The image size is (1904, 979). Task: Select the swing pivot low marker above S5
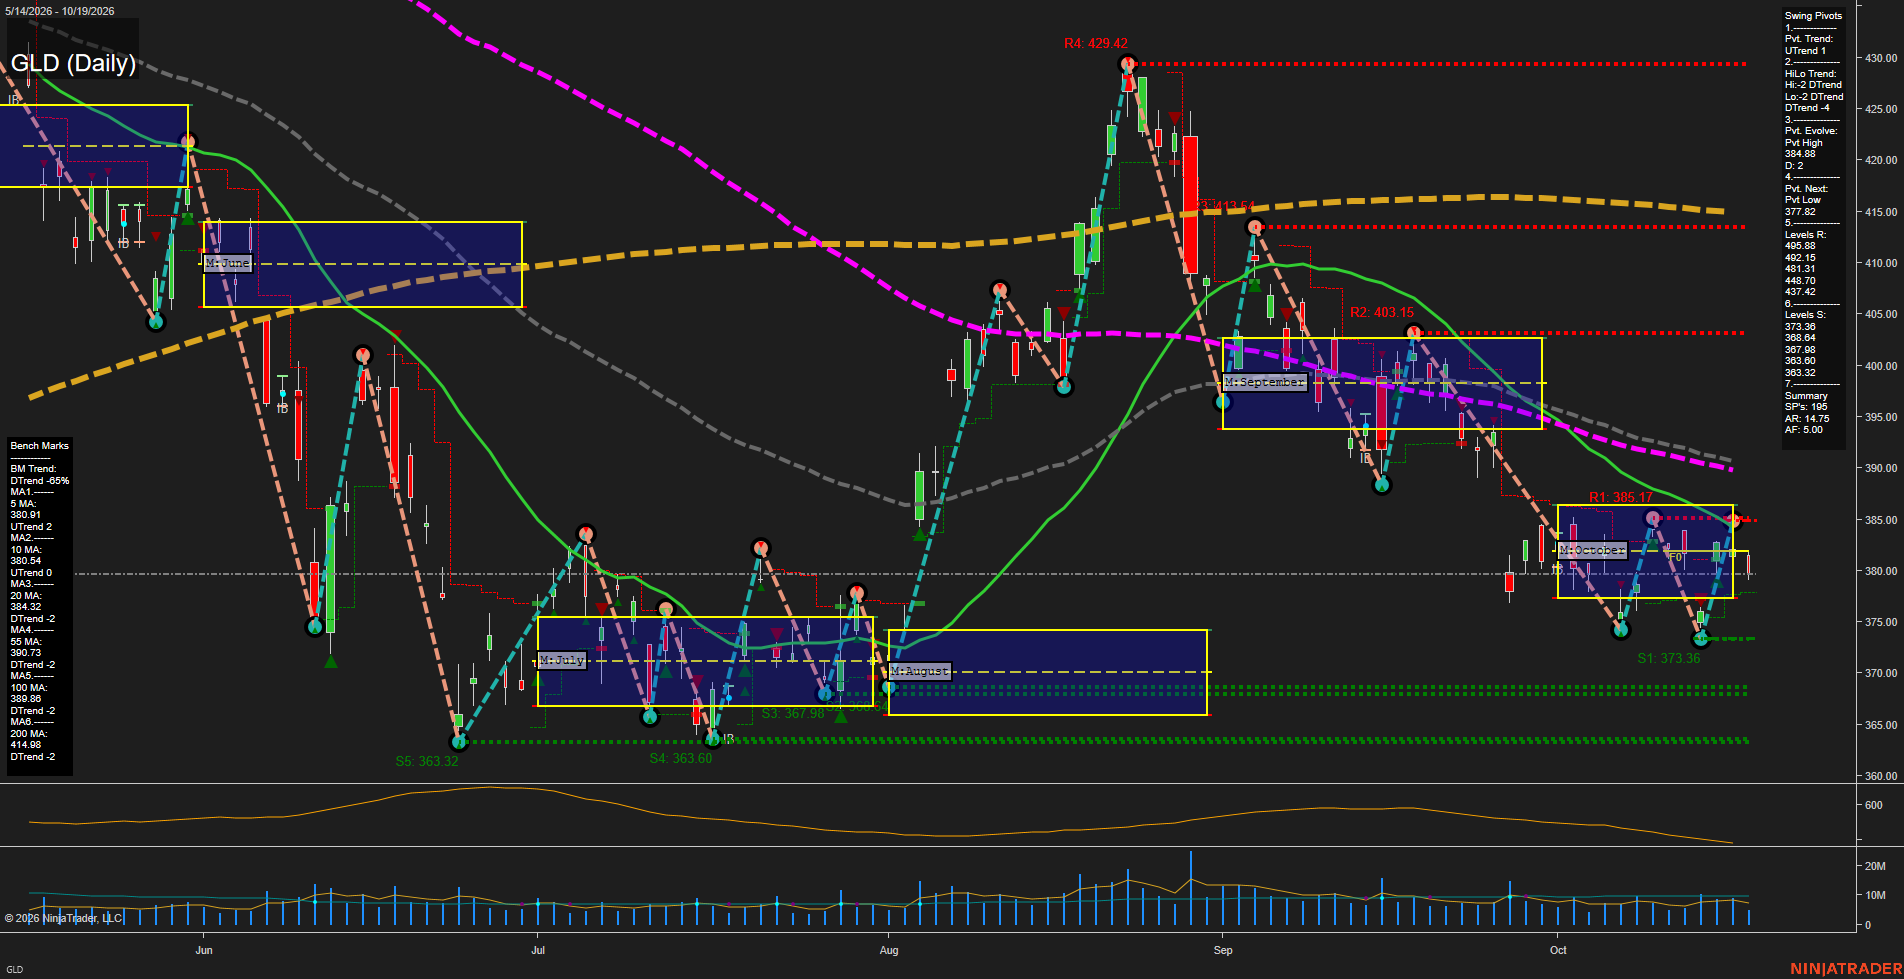tap(459, 742)
